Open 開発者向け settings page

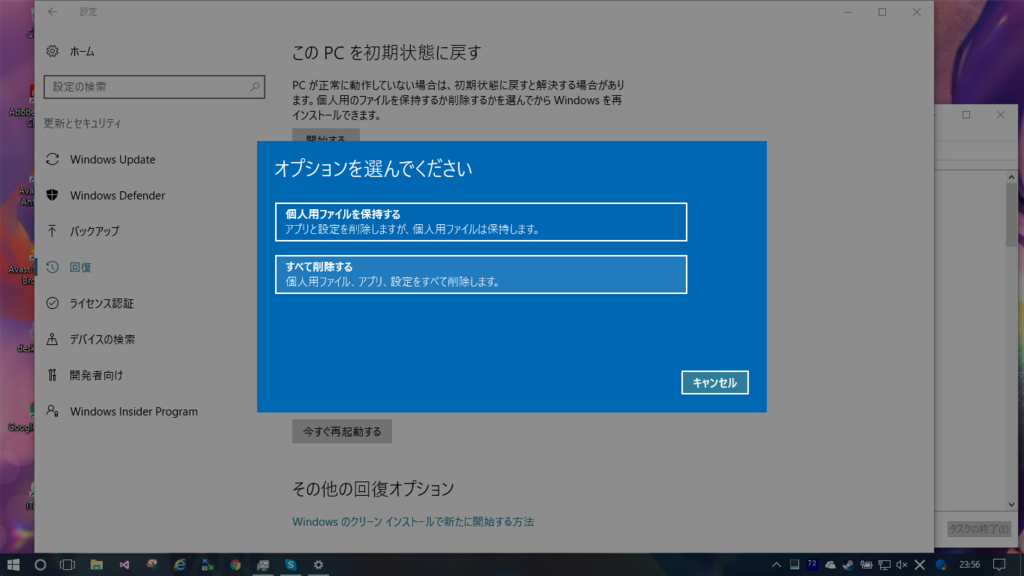point(96,375)
